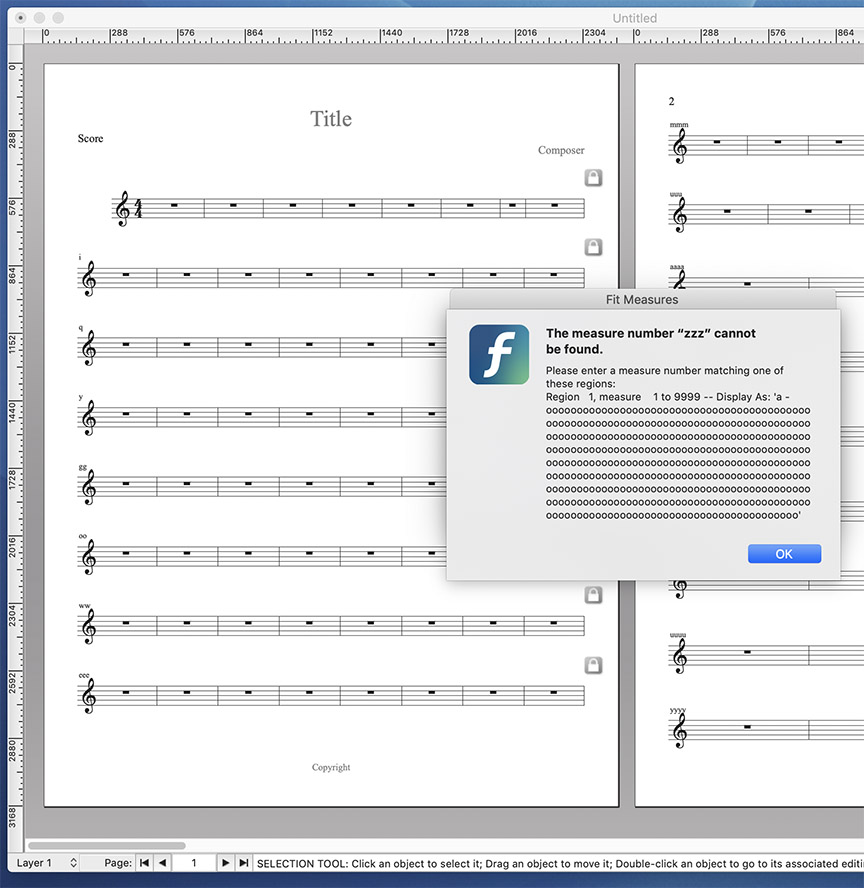Go to previous page using the left arrow

click(x=162, y=862)
